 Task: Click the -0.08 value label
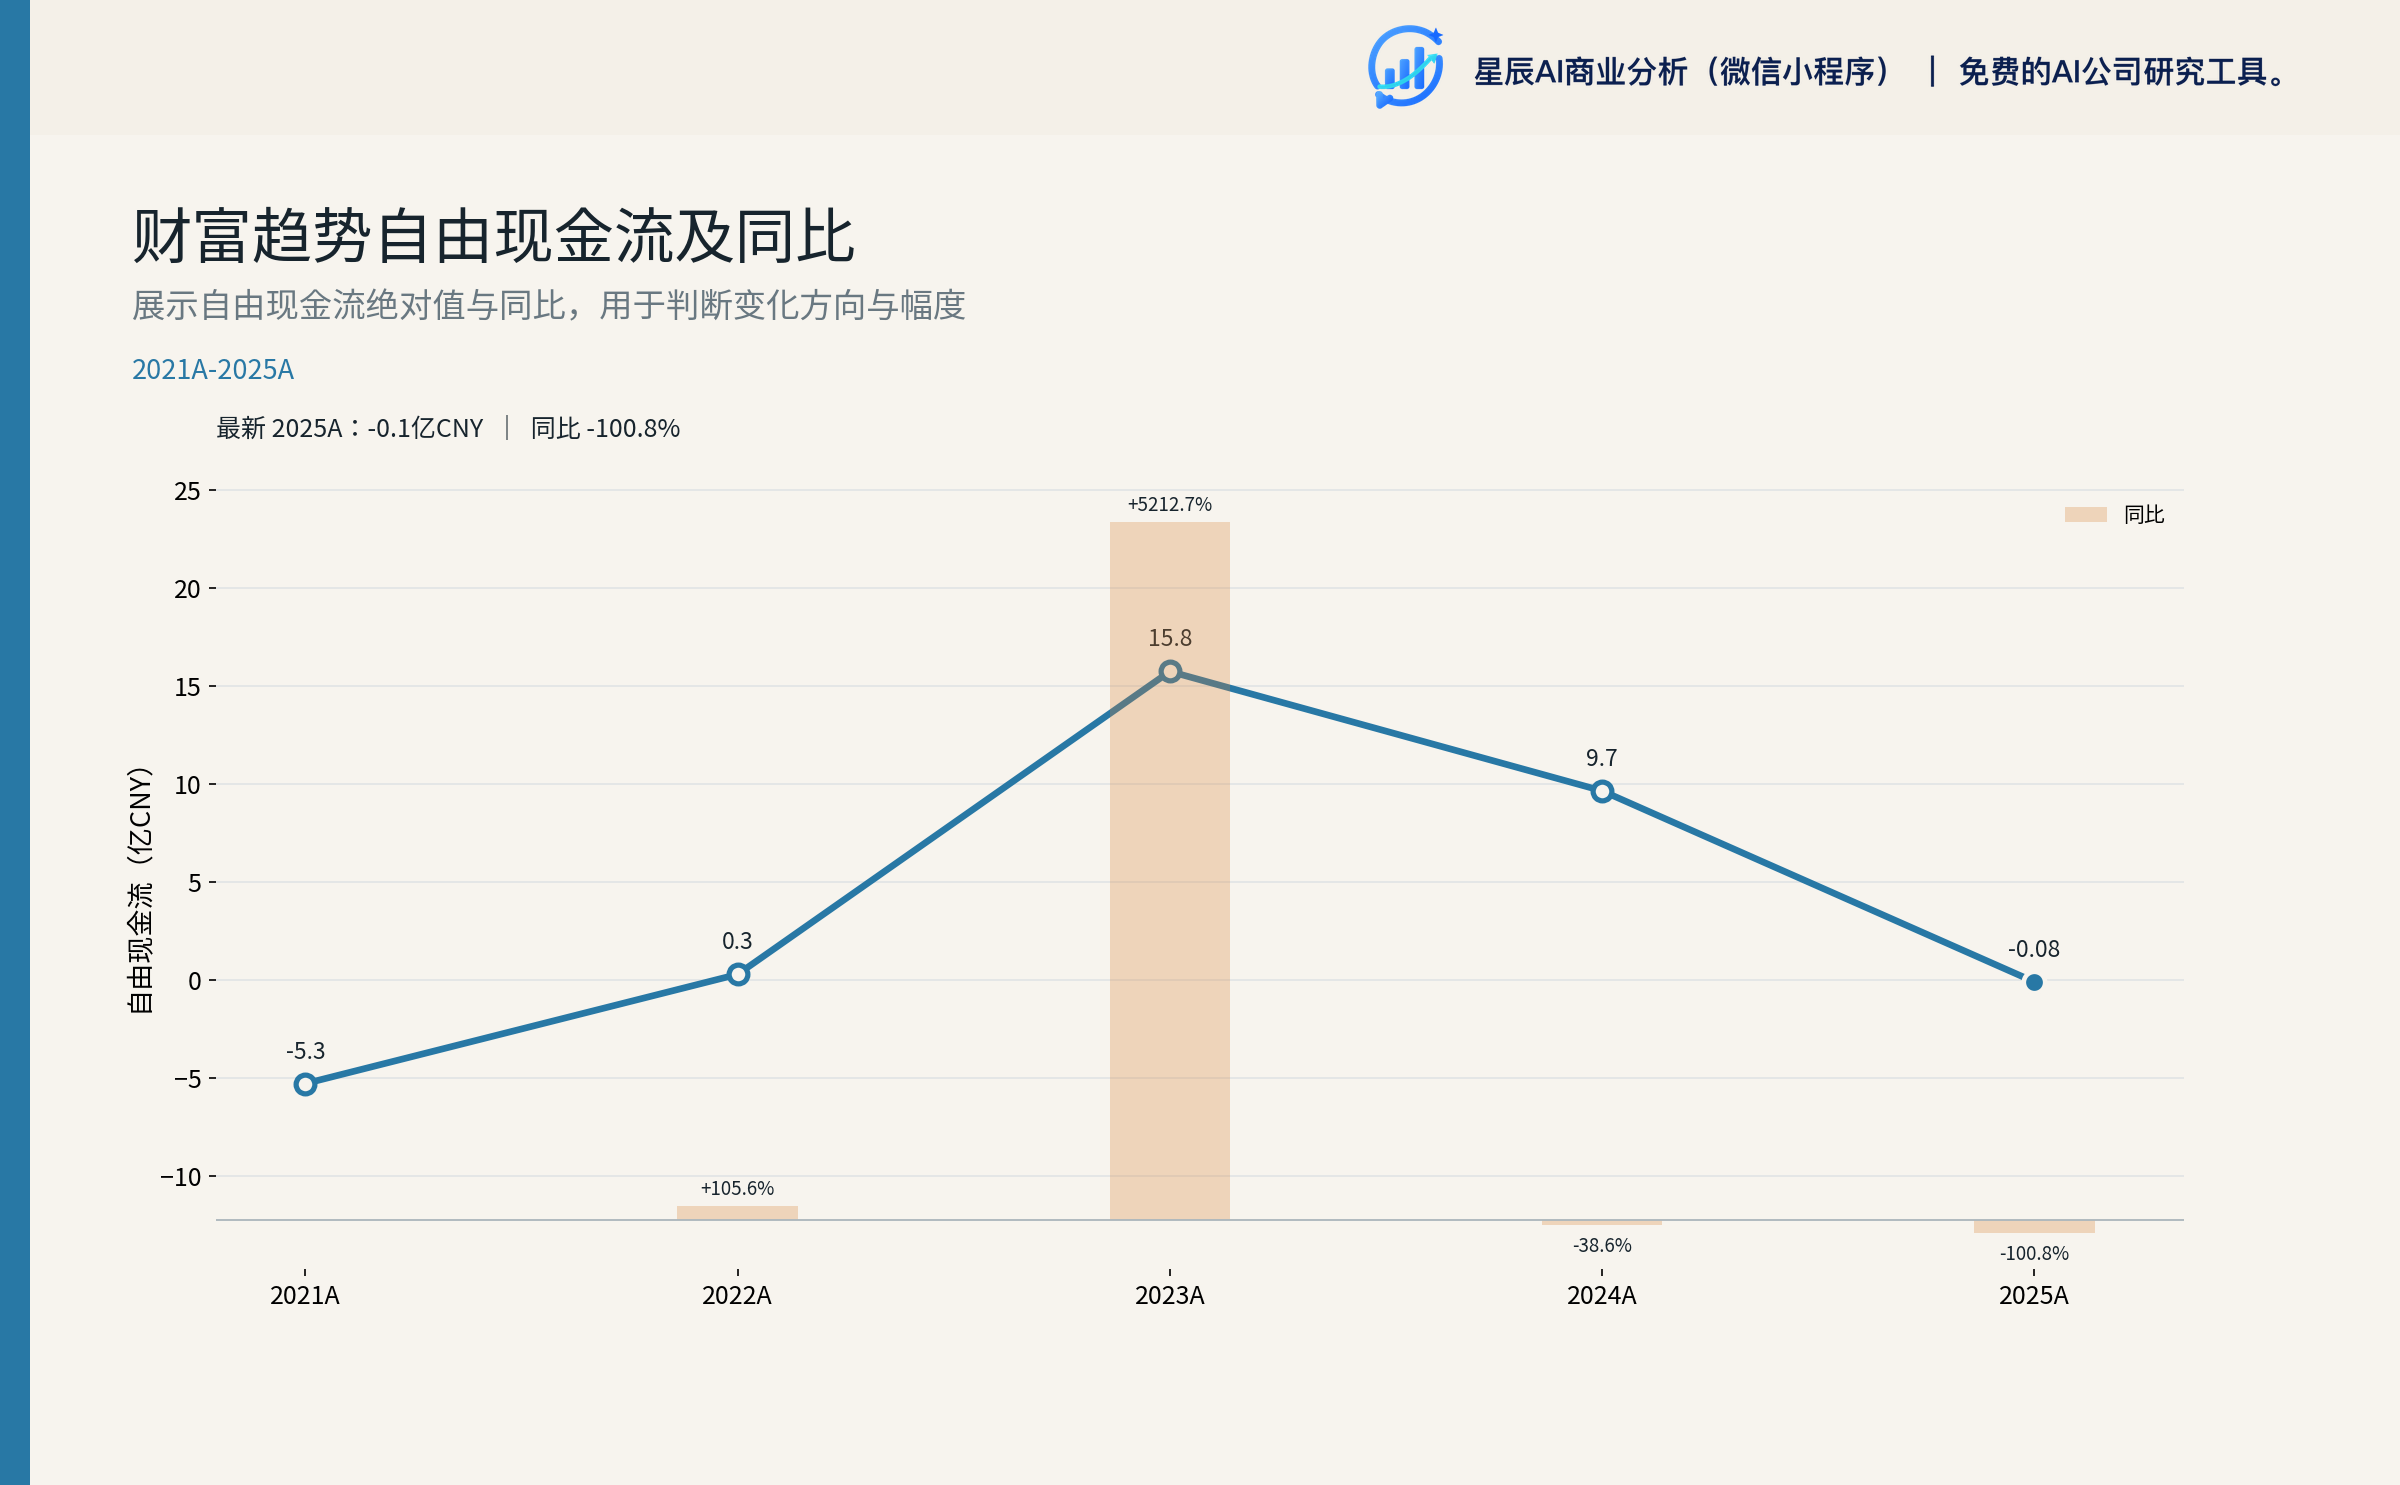(x=2034, y=949)
